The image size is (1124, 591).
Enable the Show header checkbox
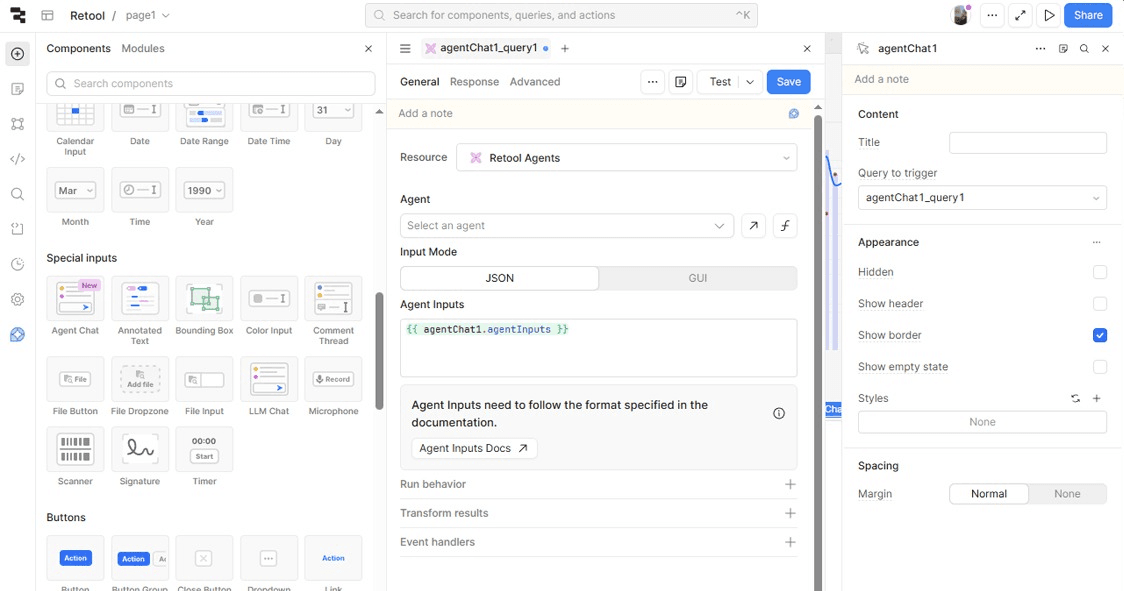1100,303
